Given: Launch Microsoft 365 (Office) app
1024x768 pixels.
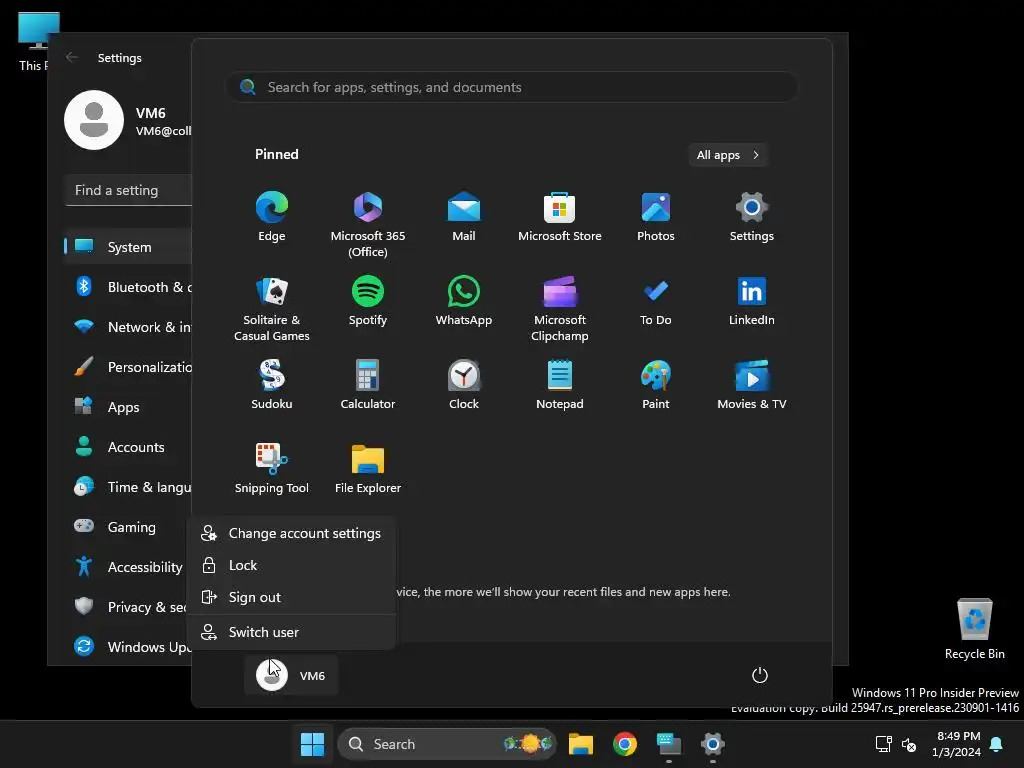Looking at the screenshot, I should (368, 224).
